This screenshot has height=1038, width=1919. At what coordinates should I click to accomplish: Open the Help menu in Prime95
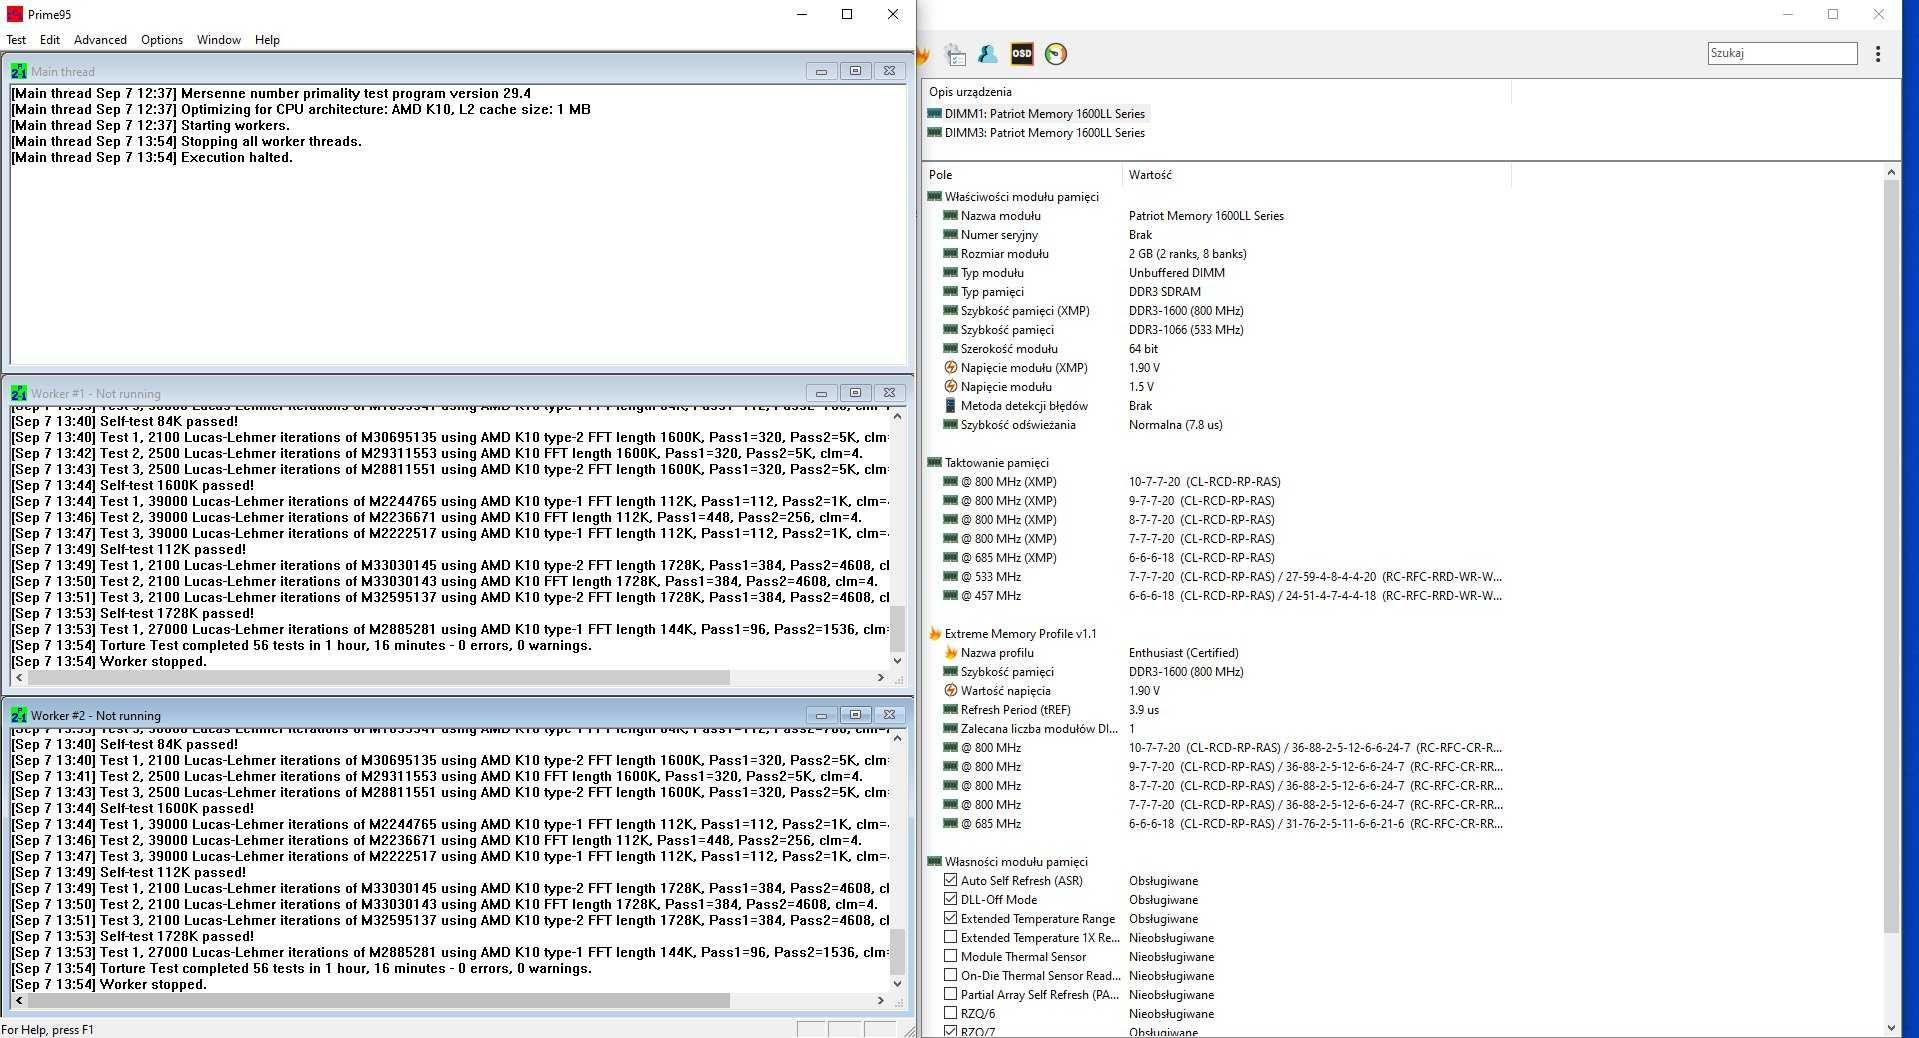[x=267, y=40]
